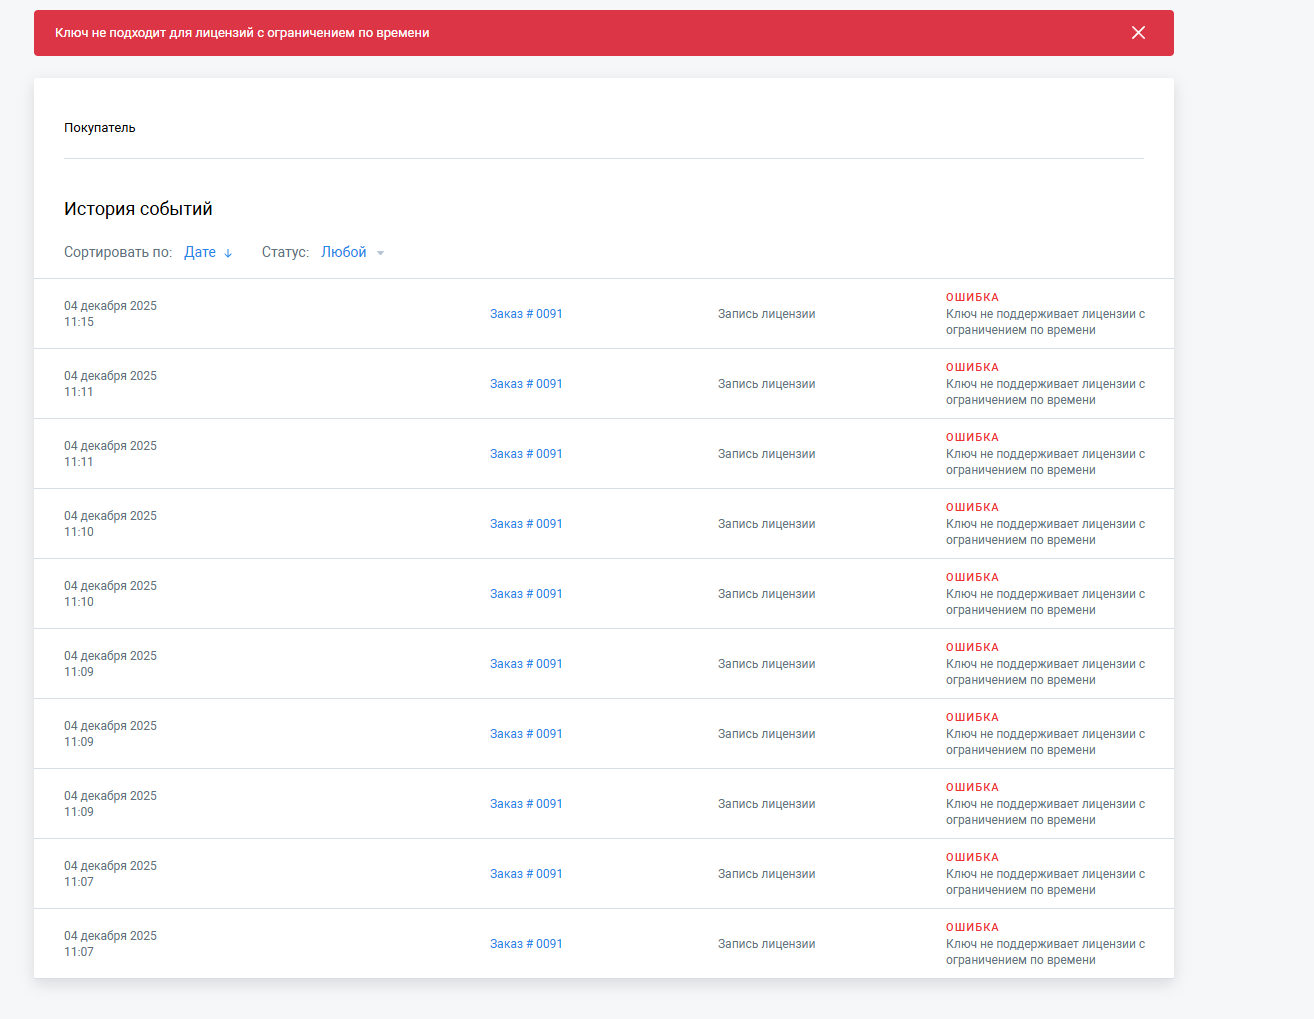
Task: Dismiss the red error banner with X
Action: 1138,33
